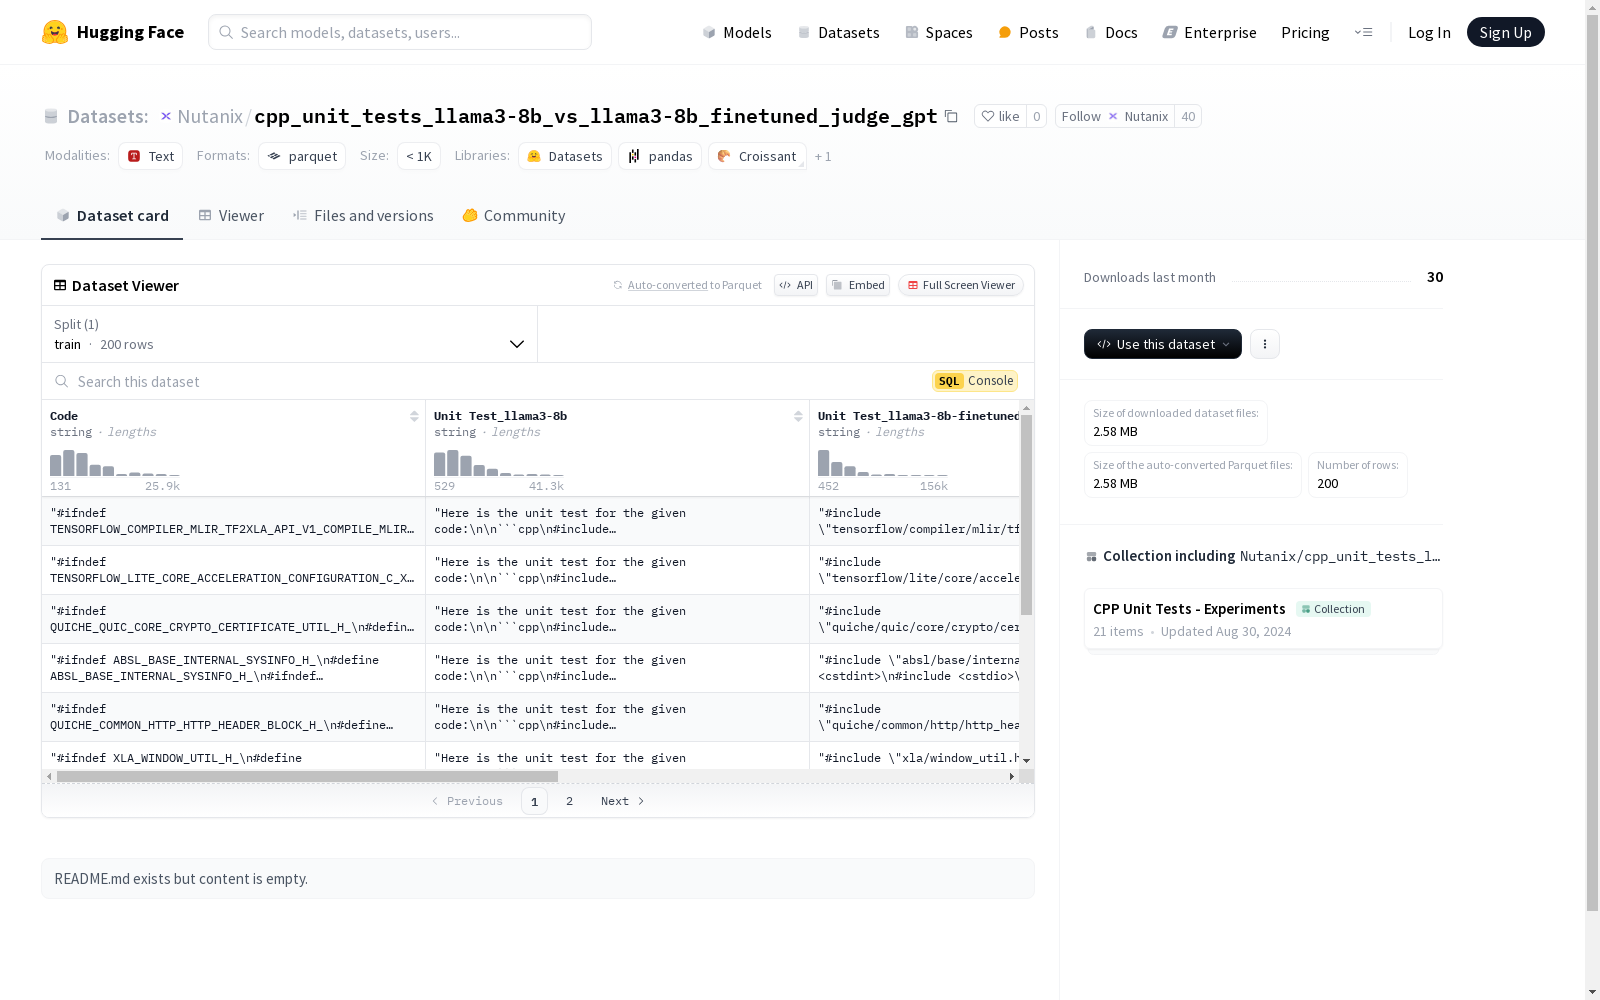Open Spaces in the top navigation

939,32
